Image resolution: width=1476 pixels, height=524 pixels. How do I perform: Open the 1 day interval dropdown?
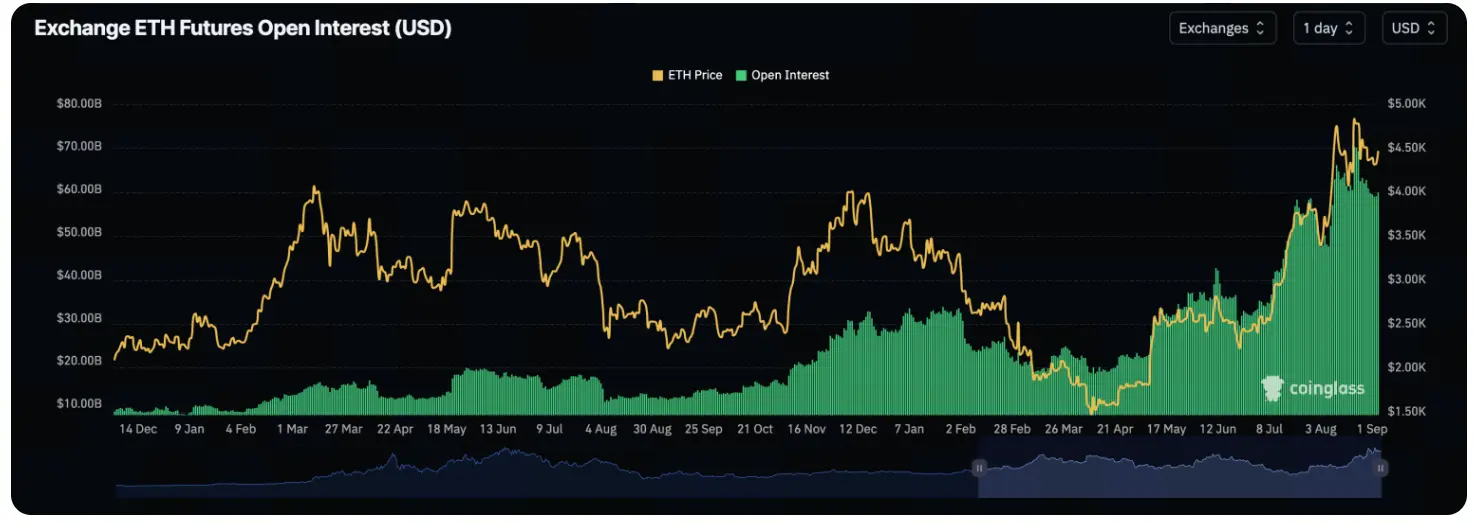(1328, 28)
